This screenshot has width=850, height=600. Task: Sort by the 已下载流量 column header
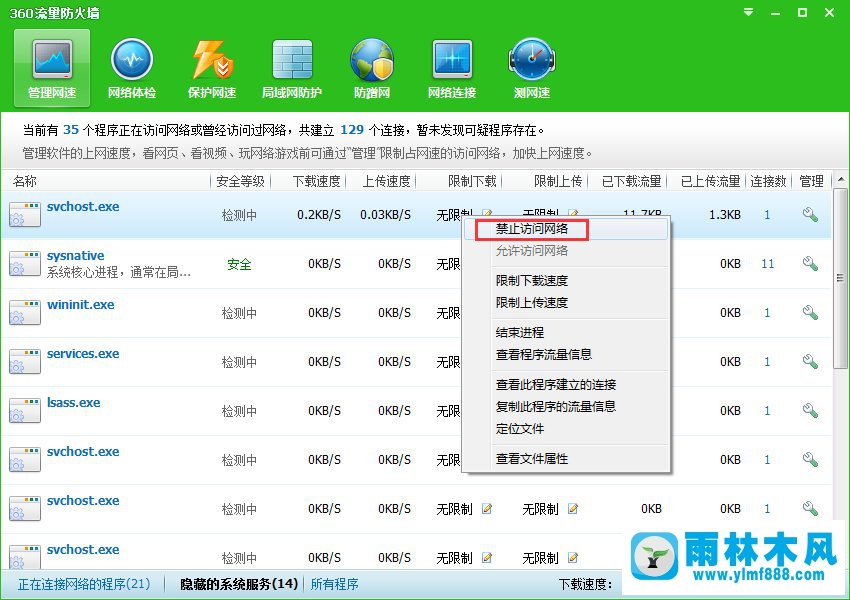632,181
